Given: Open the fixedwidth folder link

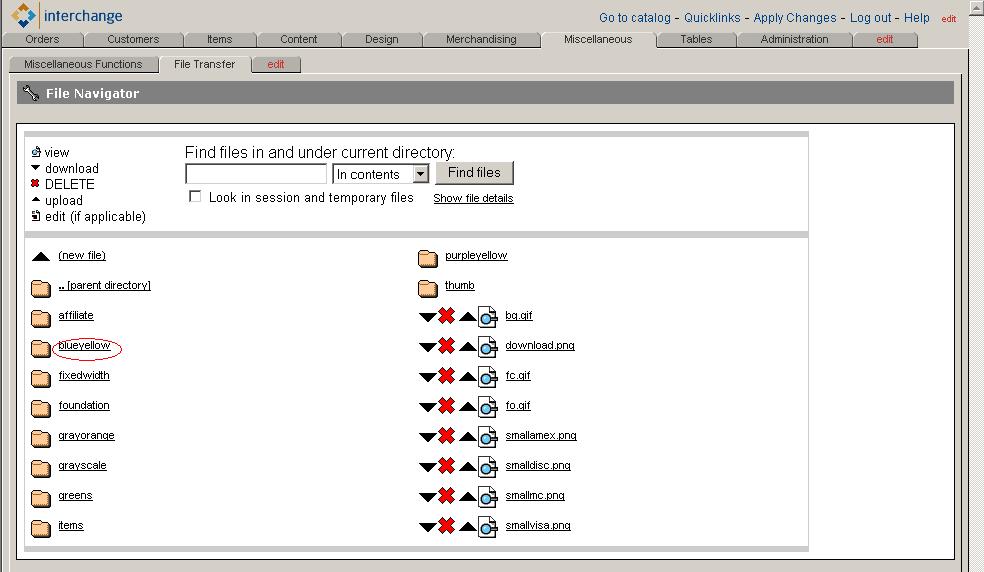Looking at the screenshot, I should 84,375.
